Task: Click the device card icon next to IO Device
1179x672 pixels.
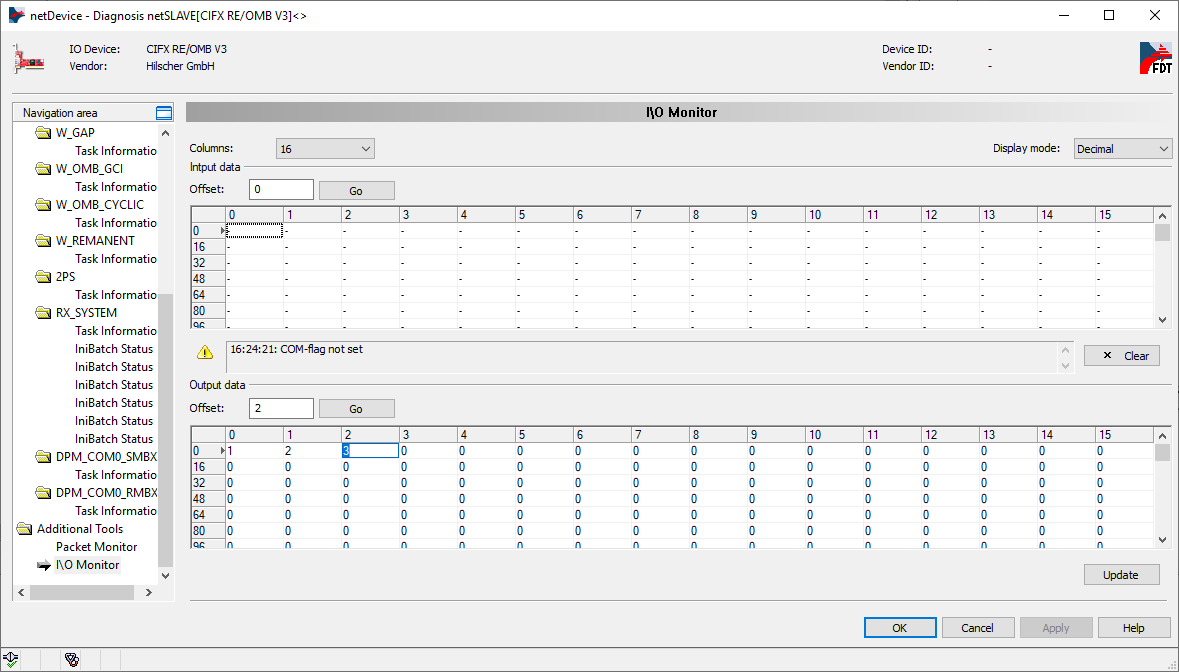Action: [x=29, y=59]
